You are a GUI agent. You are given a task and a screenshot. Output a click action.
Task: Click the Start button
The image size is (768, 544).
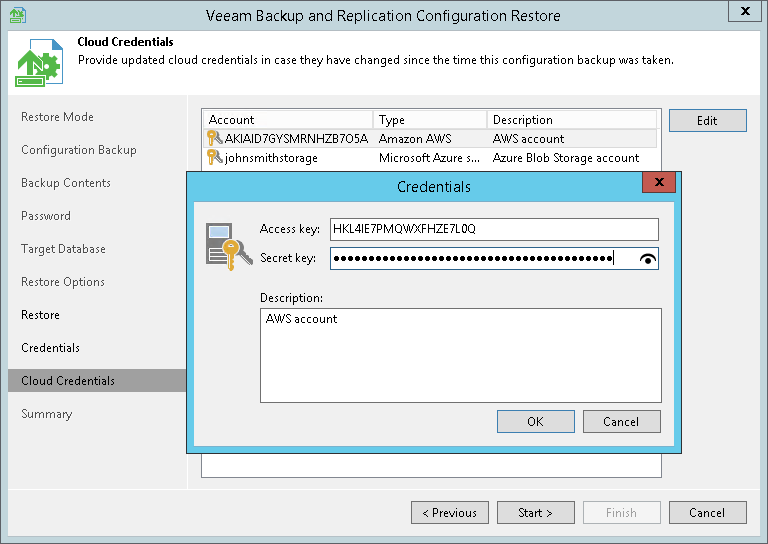[x=535, y=513]
